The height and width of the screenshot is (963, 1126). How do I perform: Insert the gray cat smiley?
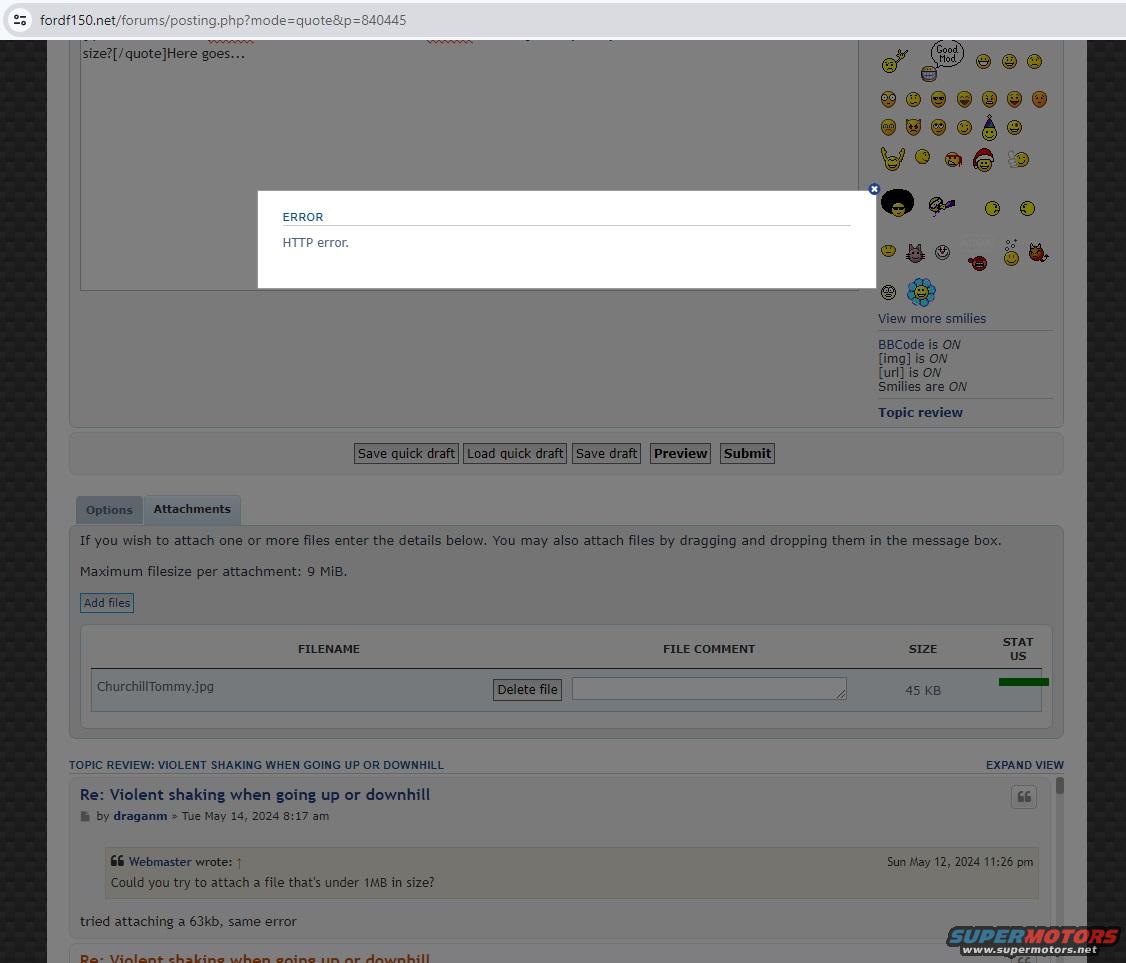click(x=916, y=253)
